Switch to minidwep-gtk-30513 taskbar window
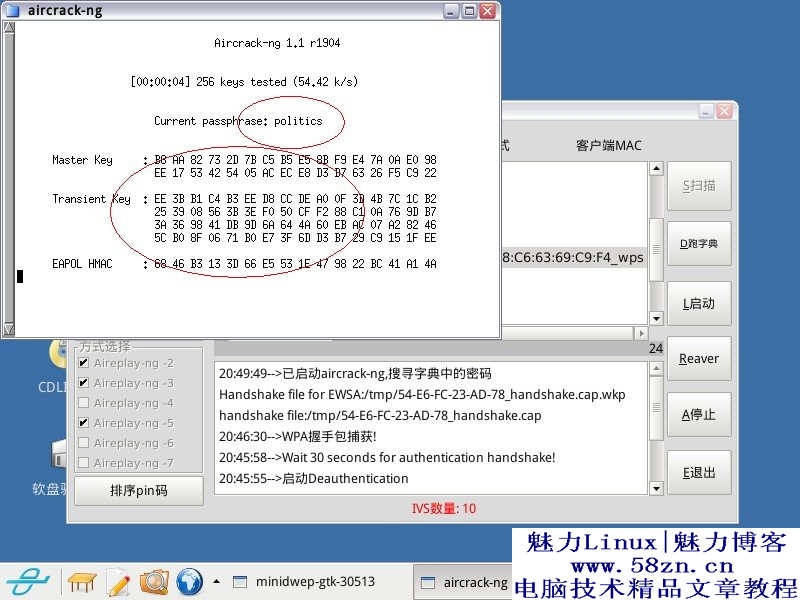The image size is (800, 600). pos(304,582)
